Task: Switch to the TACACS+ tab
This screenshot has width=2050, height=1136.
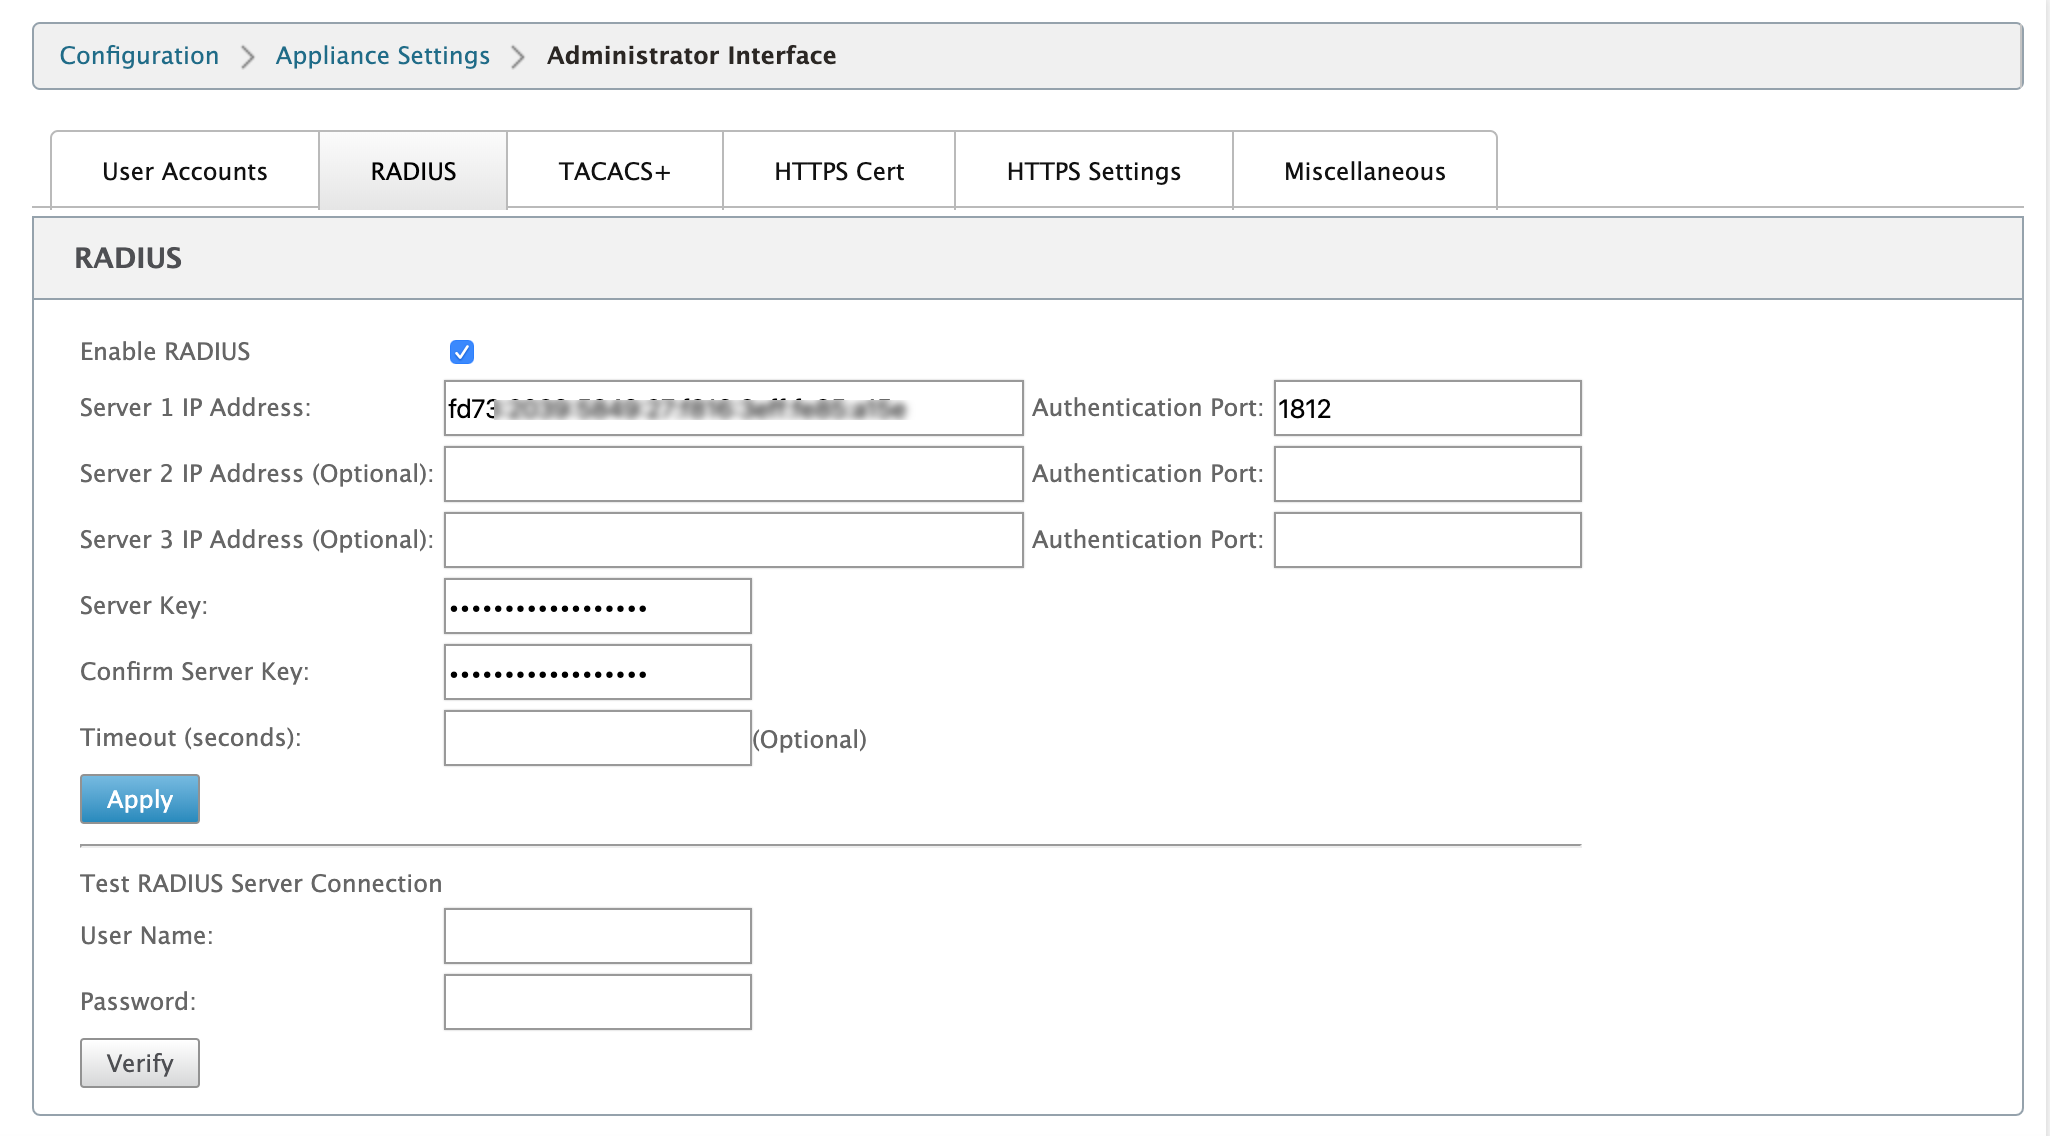Action: 615,171
